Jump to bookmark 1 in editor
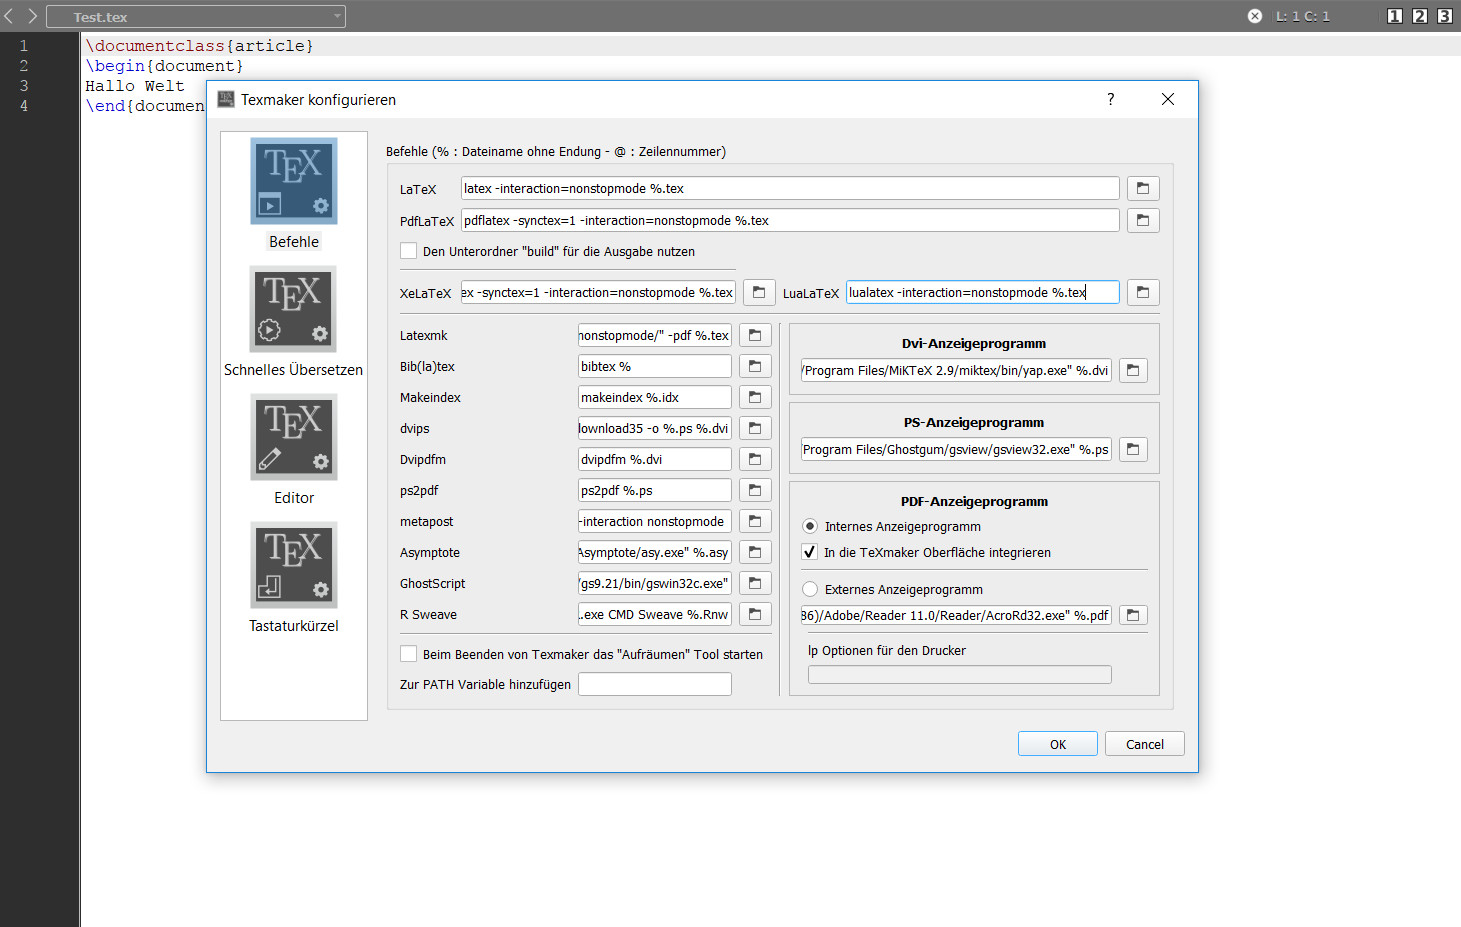 (1395, 16)
